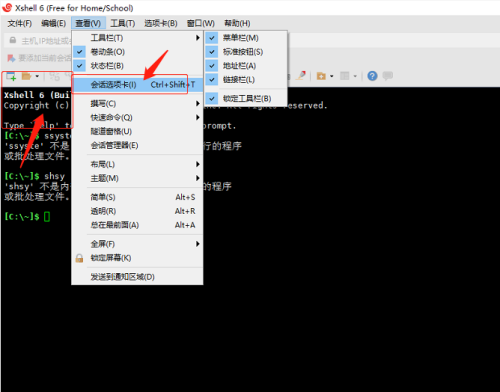Click the terminal prompt cursor line
This screenshot has width=500, height=392.
(x=27, y=217)
